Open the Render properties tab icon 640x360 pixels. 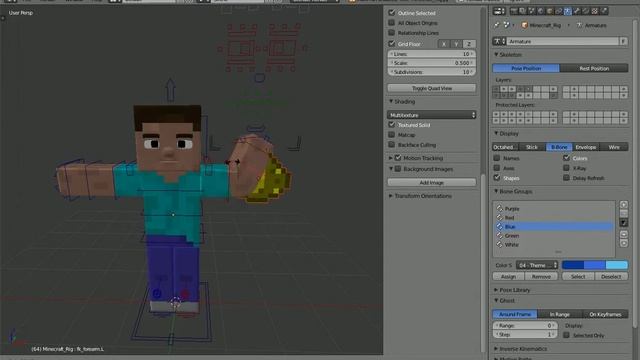[x=514, y=11]
